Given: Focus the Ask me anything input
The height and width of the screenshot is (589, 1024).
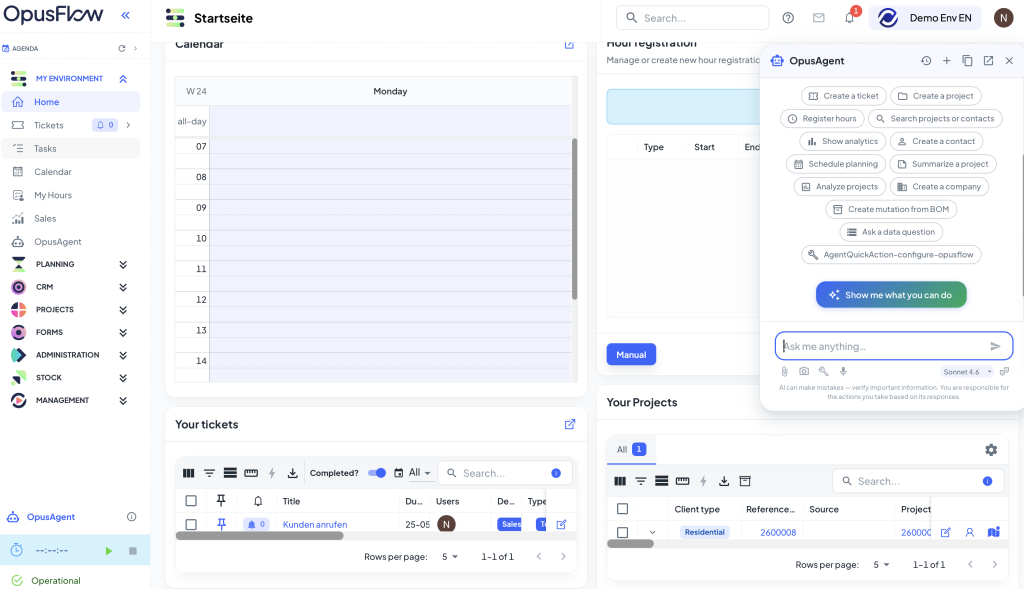Looking at the screenshot, I should point(882,346).
